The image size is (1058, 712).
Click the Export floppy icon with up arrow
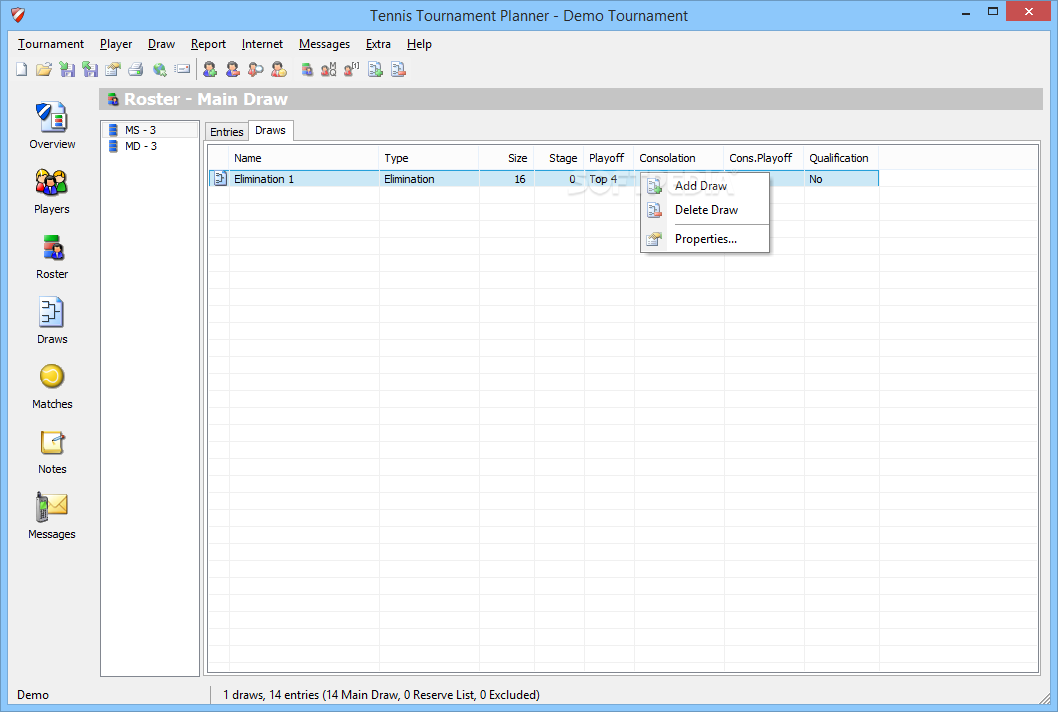tap(90, 70)
